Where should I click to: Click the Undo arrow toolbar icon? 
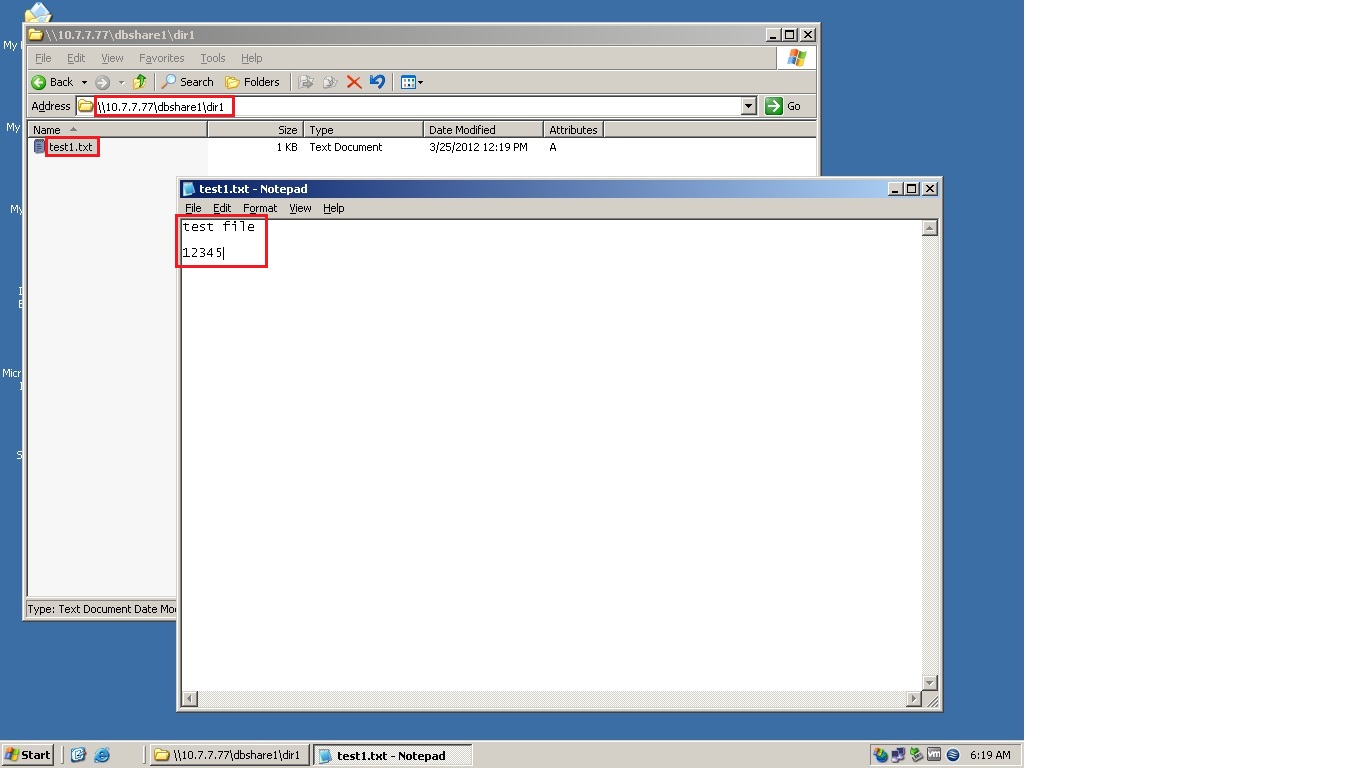click(377, 82)
